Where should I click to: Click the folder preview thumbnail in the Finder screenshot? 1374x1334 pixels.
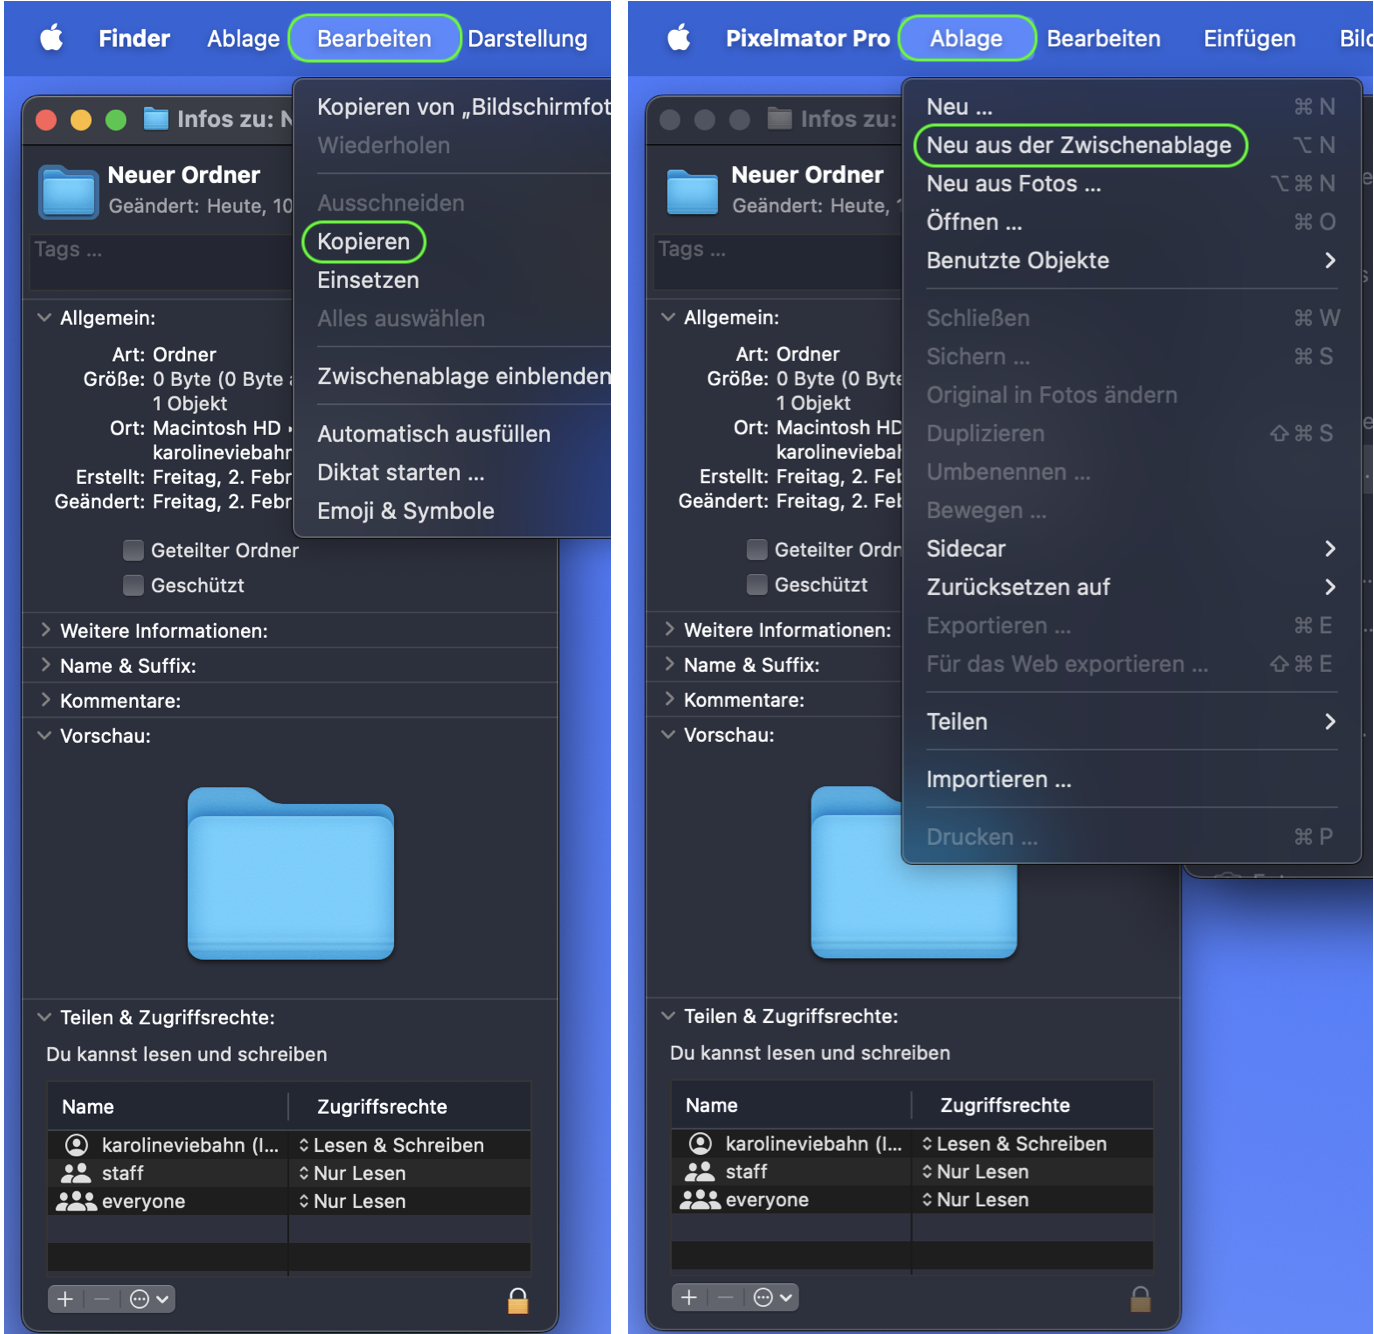click(x=291, y=873)
